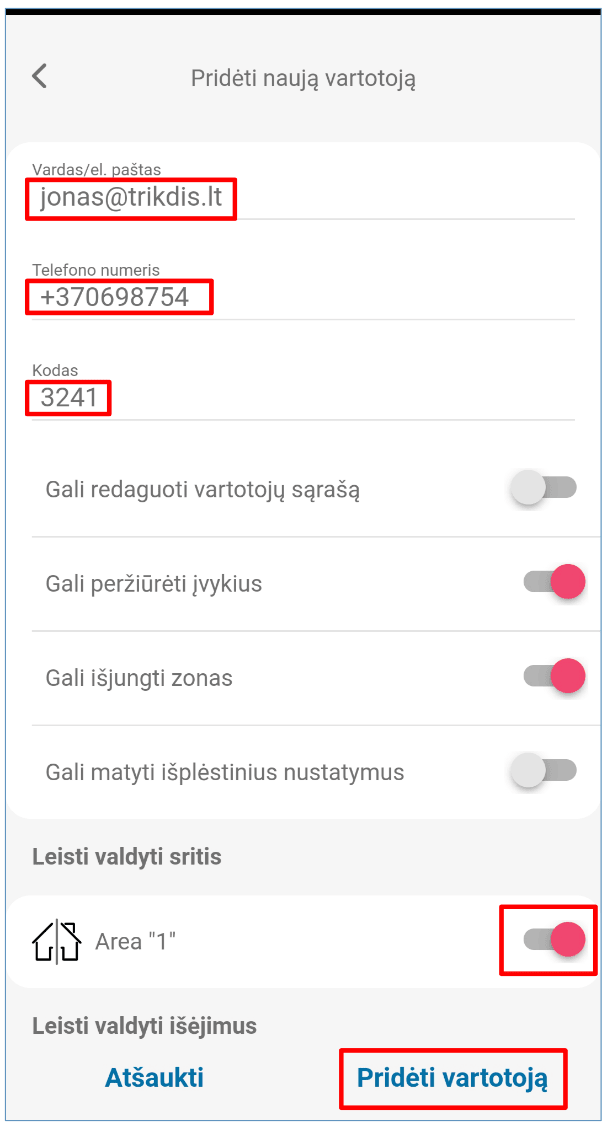Toggle off the Area "1" control switch

coord(554,940)
